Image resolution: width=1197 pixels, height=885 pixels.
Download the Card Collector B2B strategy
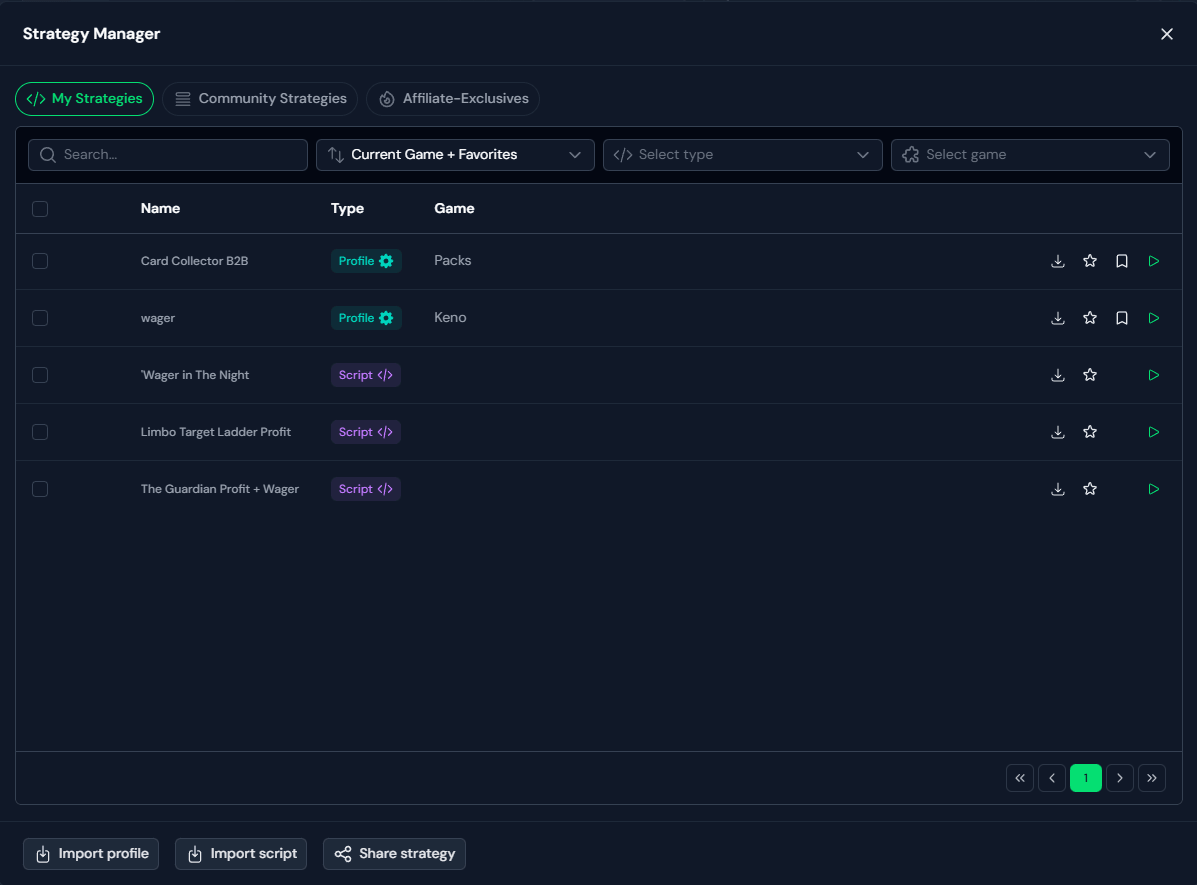pyautogui.click(x=1057, y=261)
